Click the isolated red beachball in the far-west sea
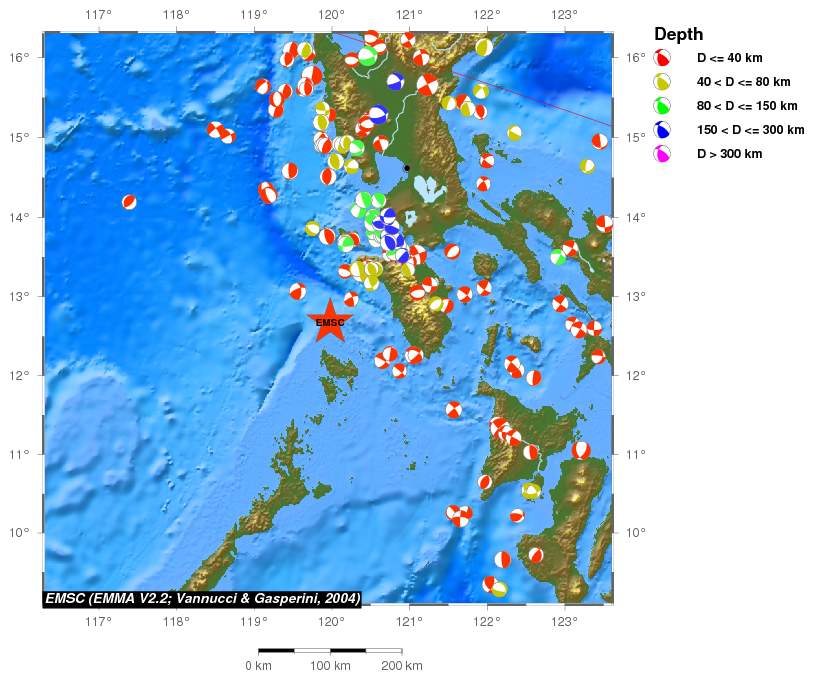 point(129,202)
